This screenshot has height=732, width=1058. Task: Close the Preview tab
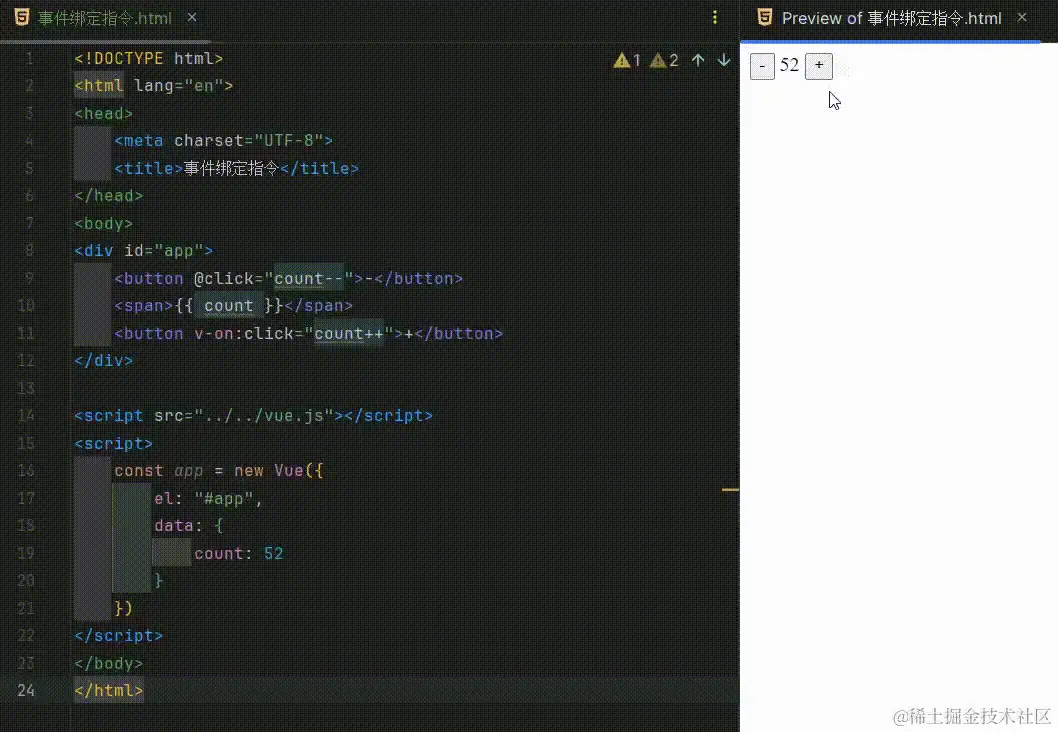coord(1022,18)
